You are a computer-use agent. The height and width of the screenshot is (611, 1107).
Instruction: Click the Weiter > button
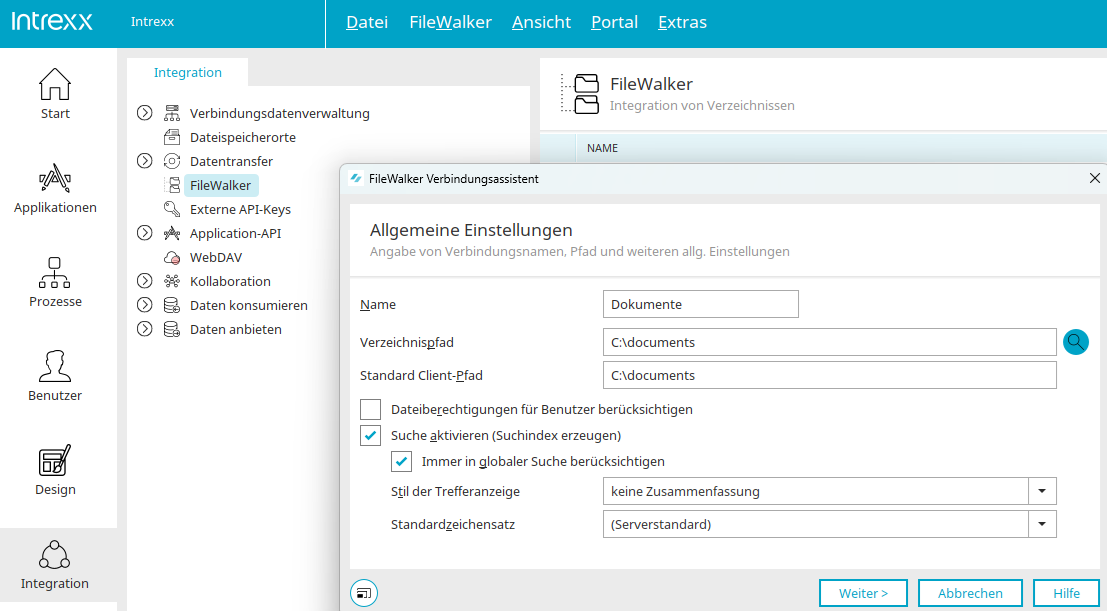point(863,593)
